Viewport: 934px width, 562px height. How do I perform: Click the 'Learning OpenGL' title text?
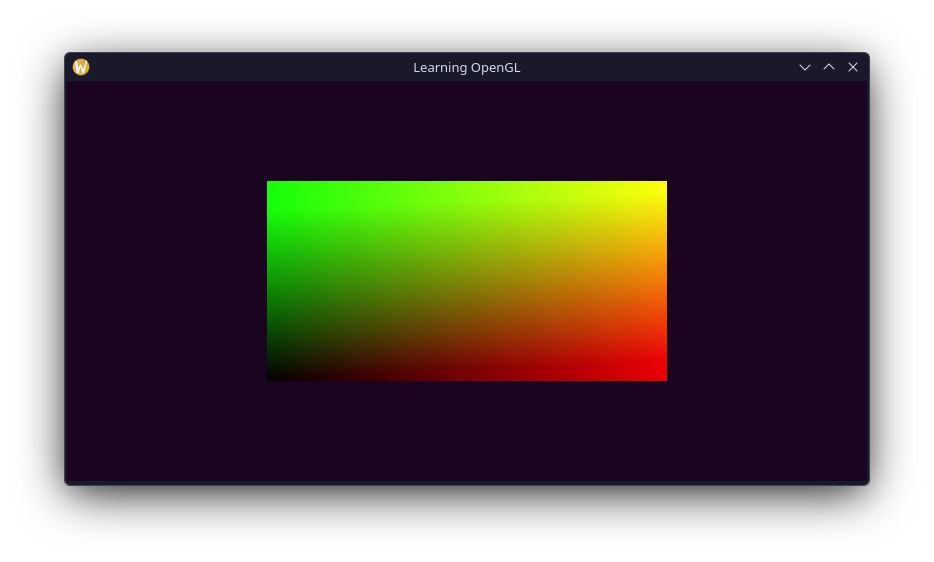466,67
